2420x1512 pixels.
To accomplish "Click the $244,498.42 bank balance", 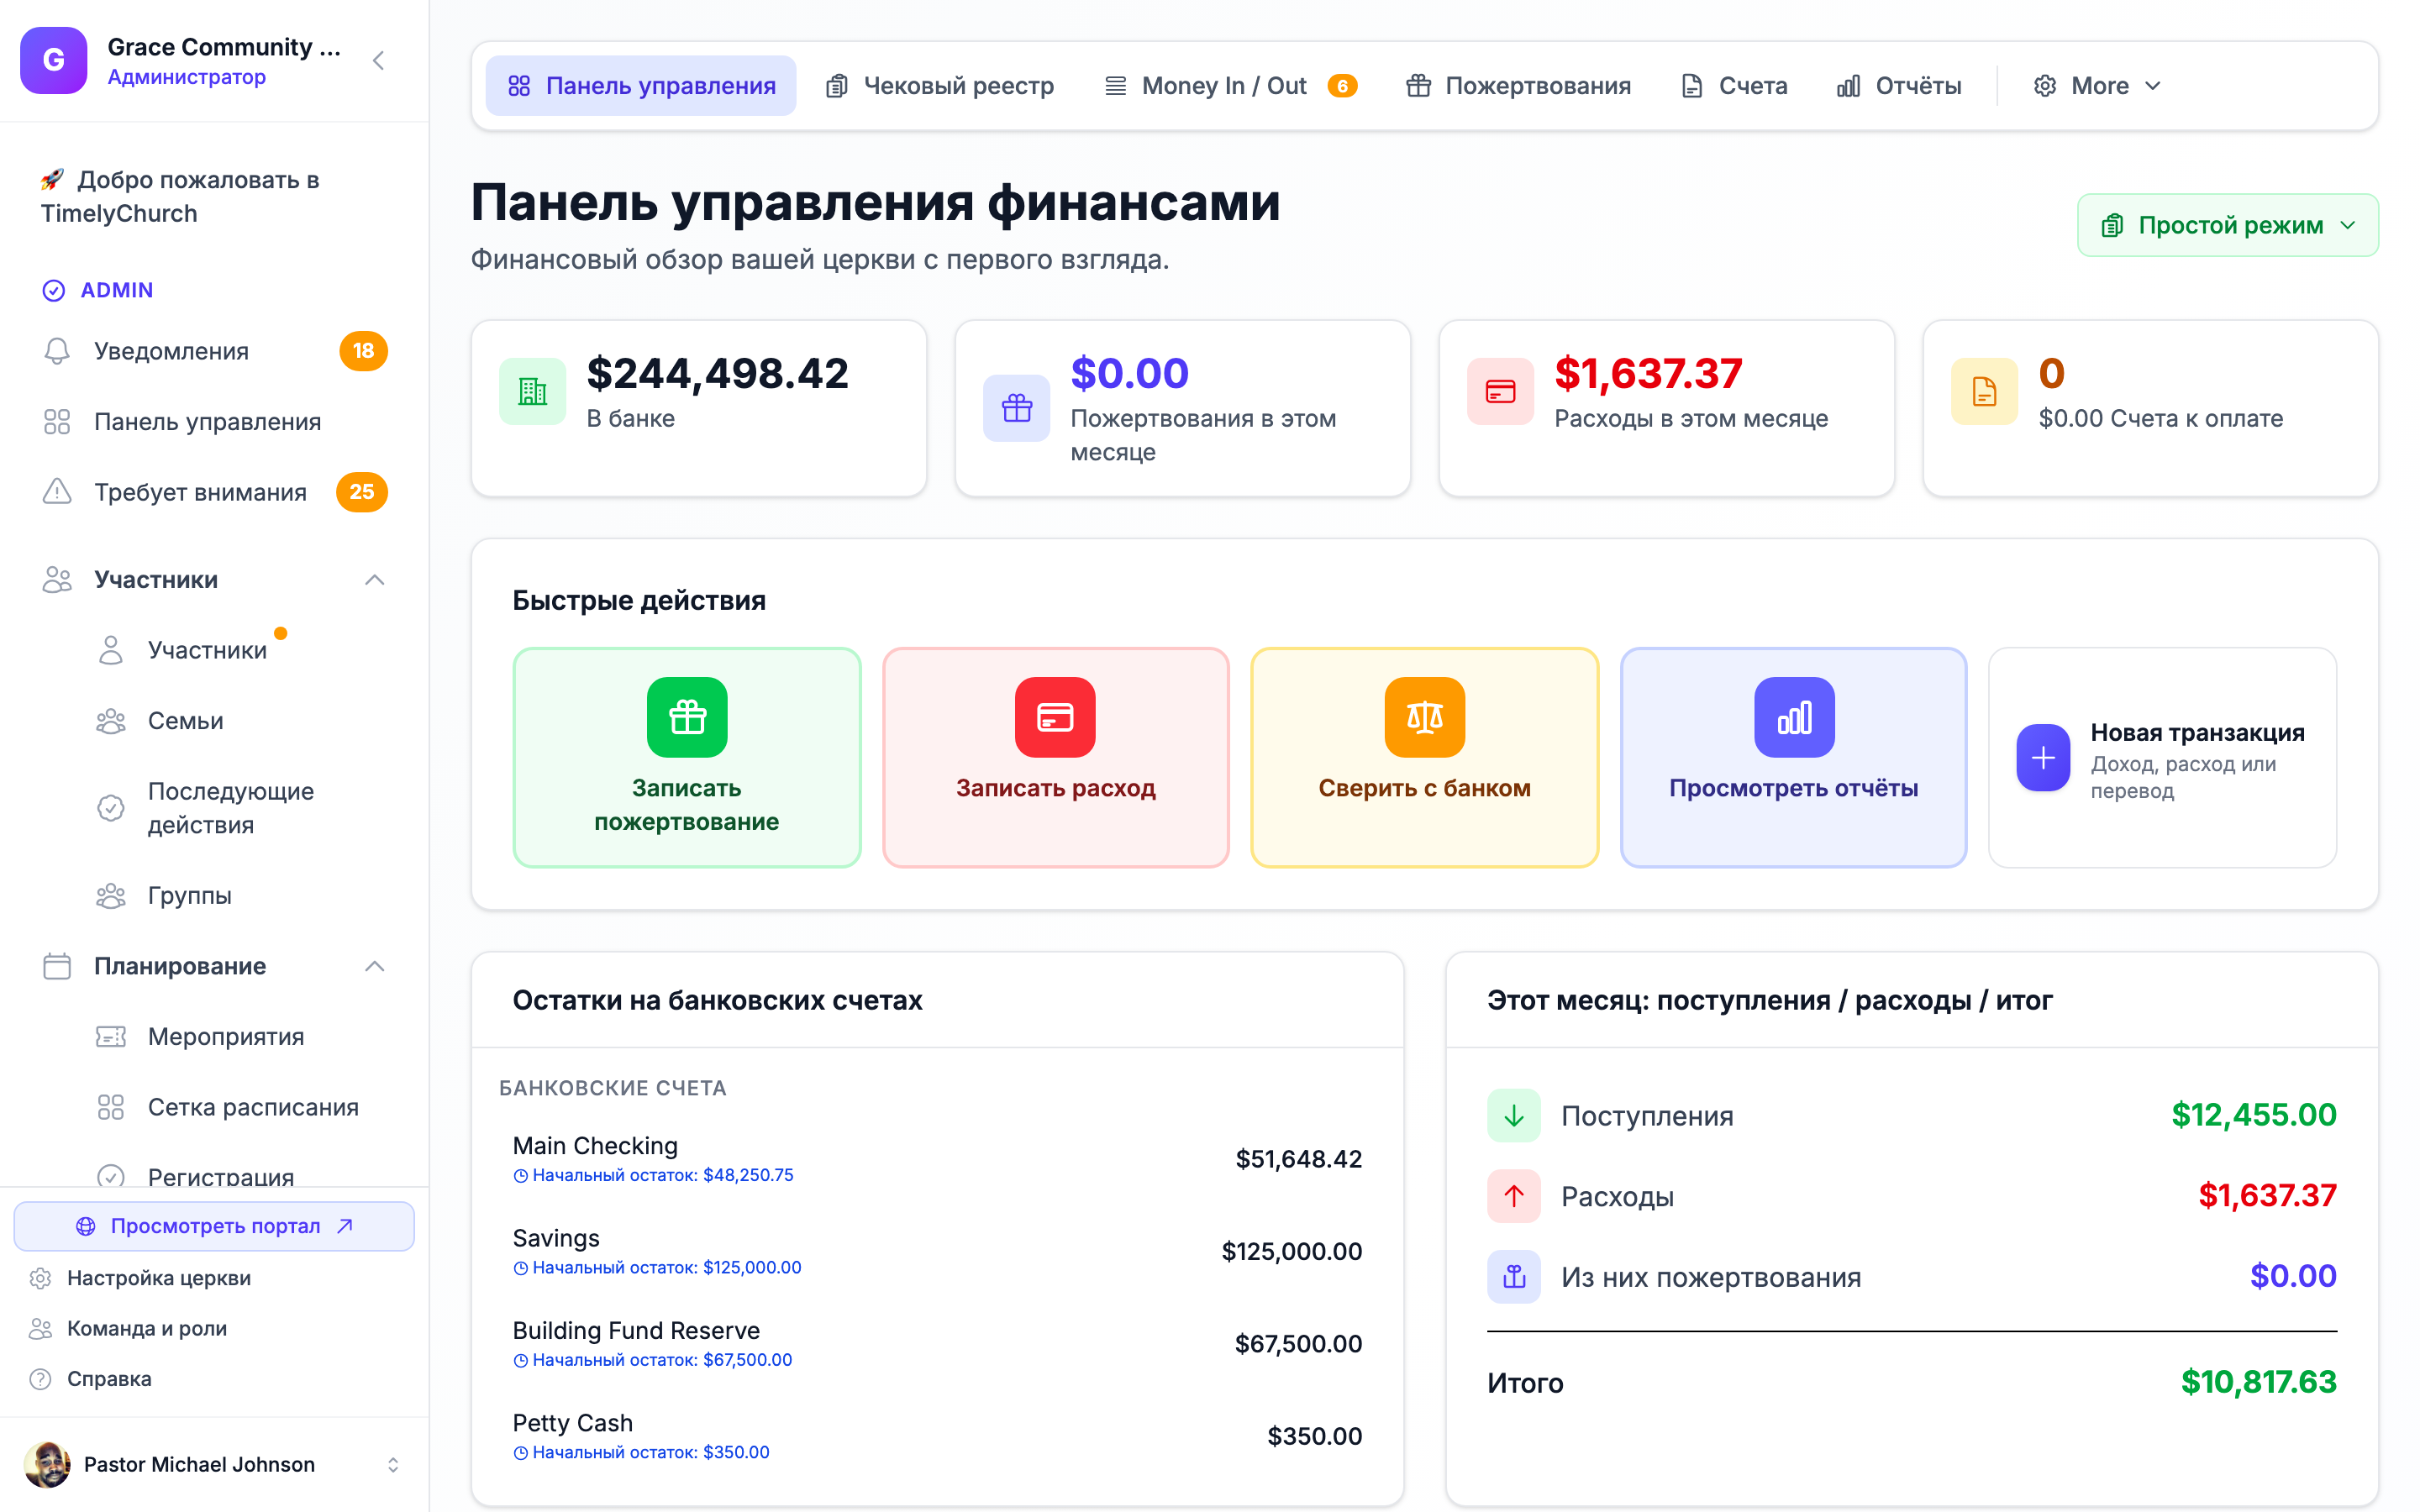I will (x=717, y=373).
